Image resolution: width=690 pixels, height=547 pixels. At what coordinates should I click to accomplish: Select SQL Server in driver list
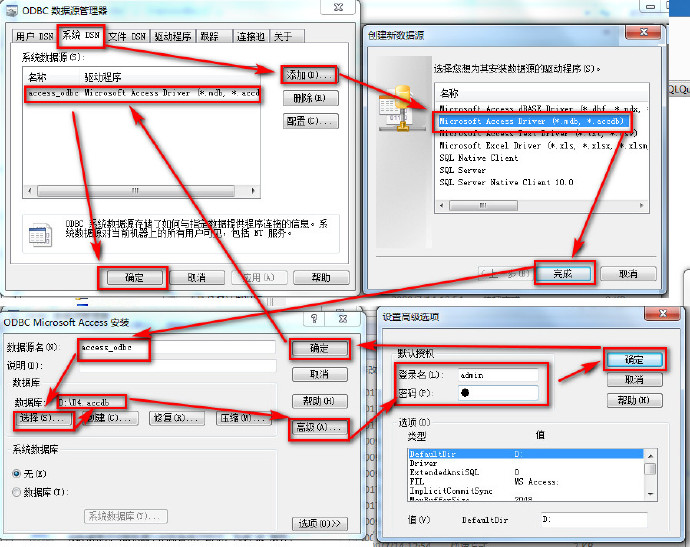(462, 170)
